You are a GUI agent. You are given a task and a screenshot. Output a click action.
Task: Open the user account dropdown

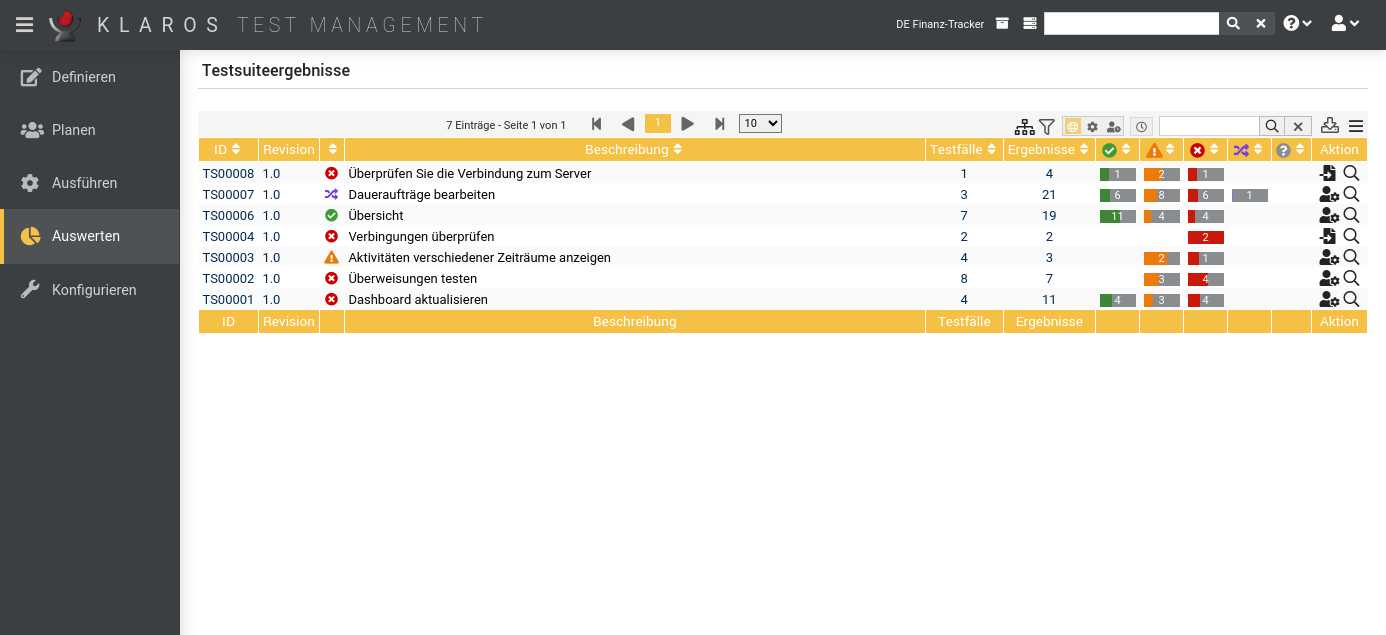(x=1345, y=24)
